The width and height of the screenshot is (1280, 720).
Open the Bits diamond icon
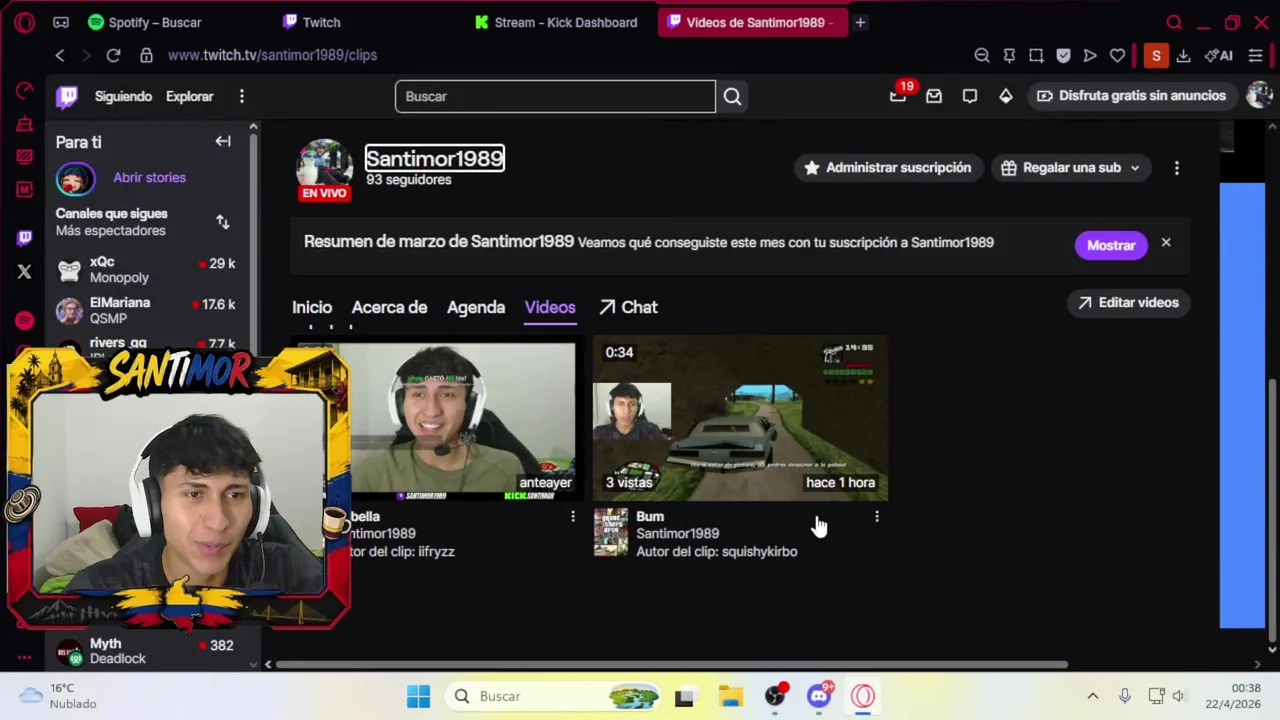1006,96
